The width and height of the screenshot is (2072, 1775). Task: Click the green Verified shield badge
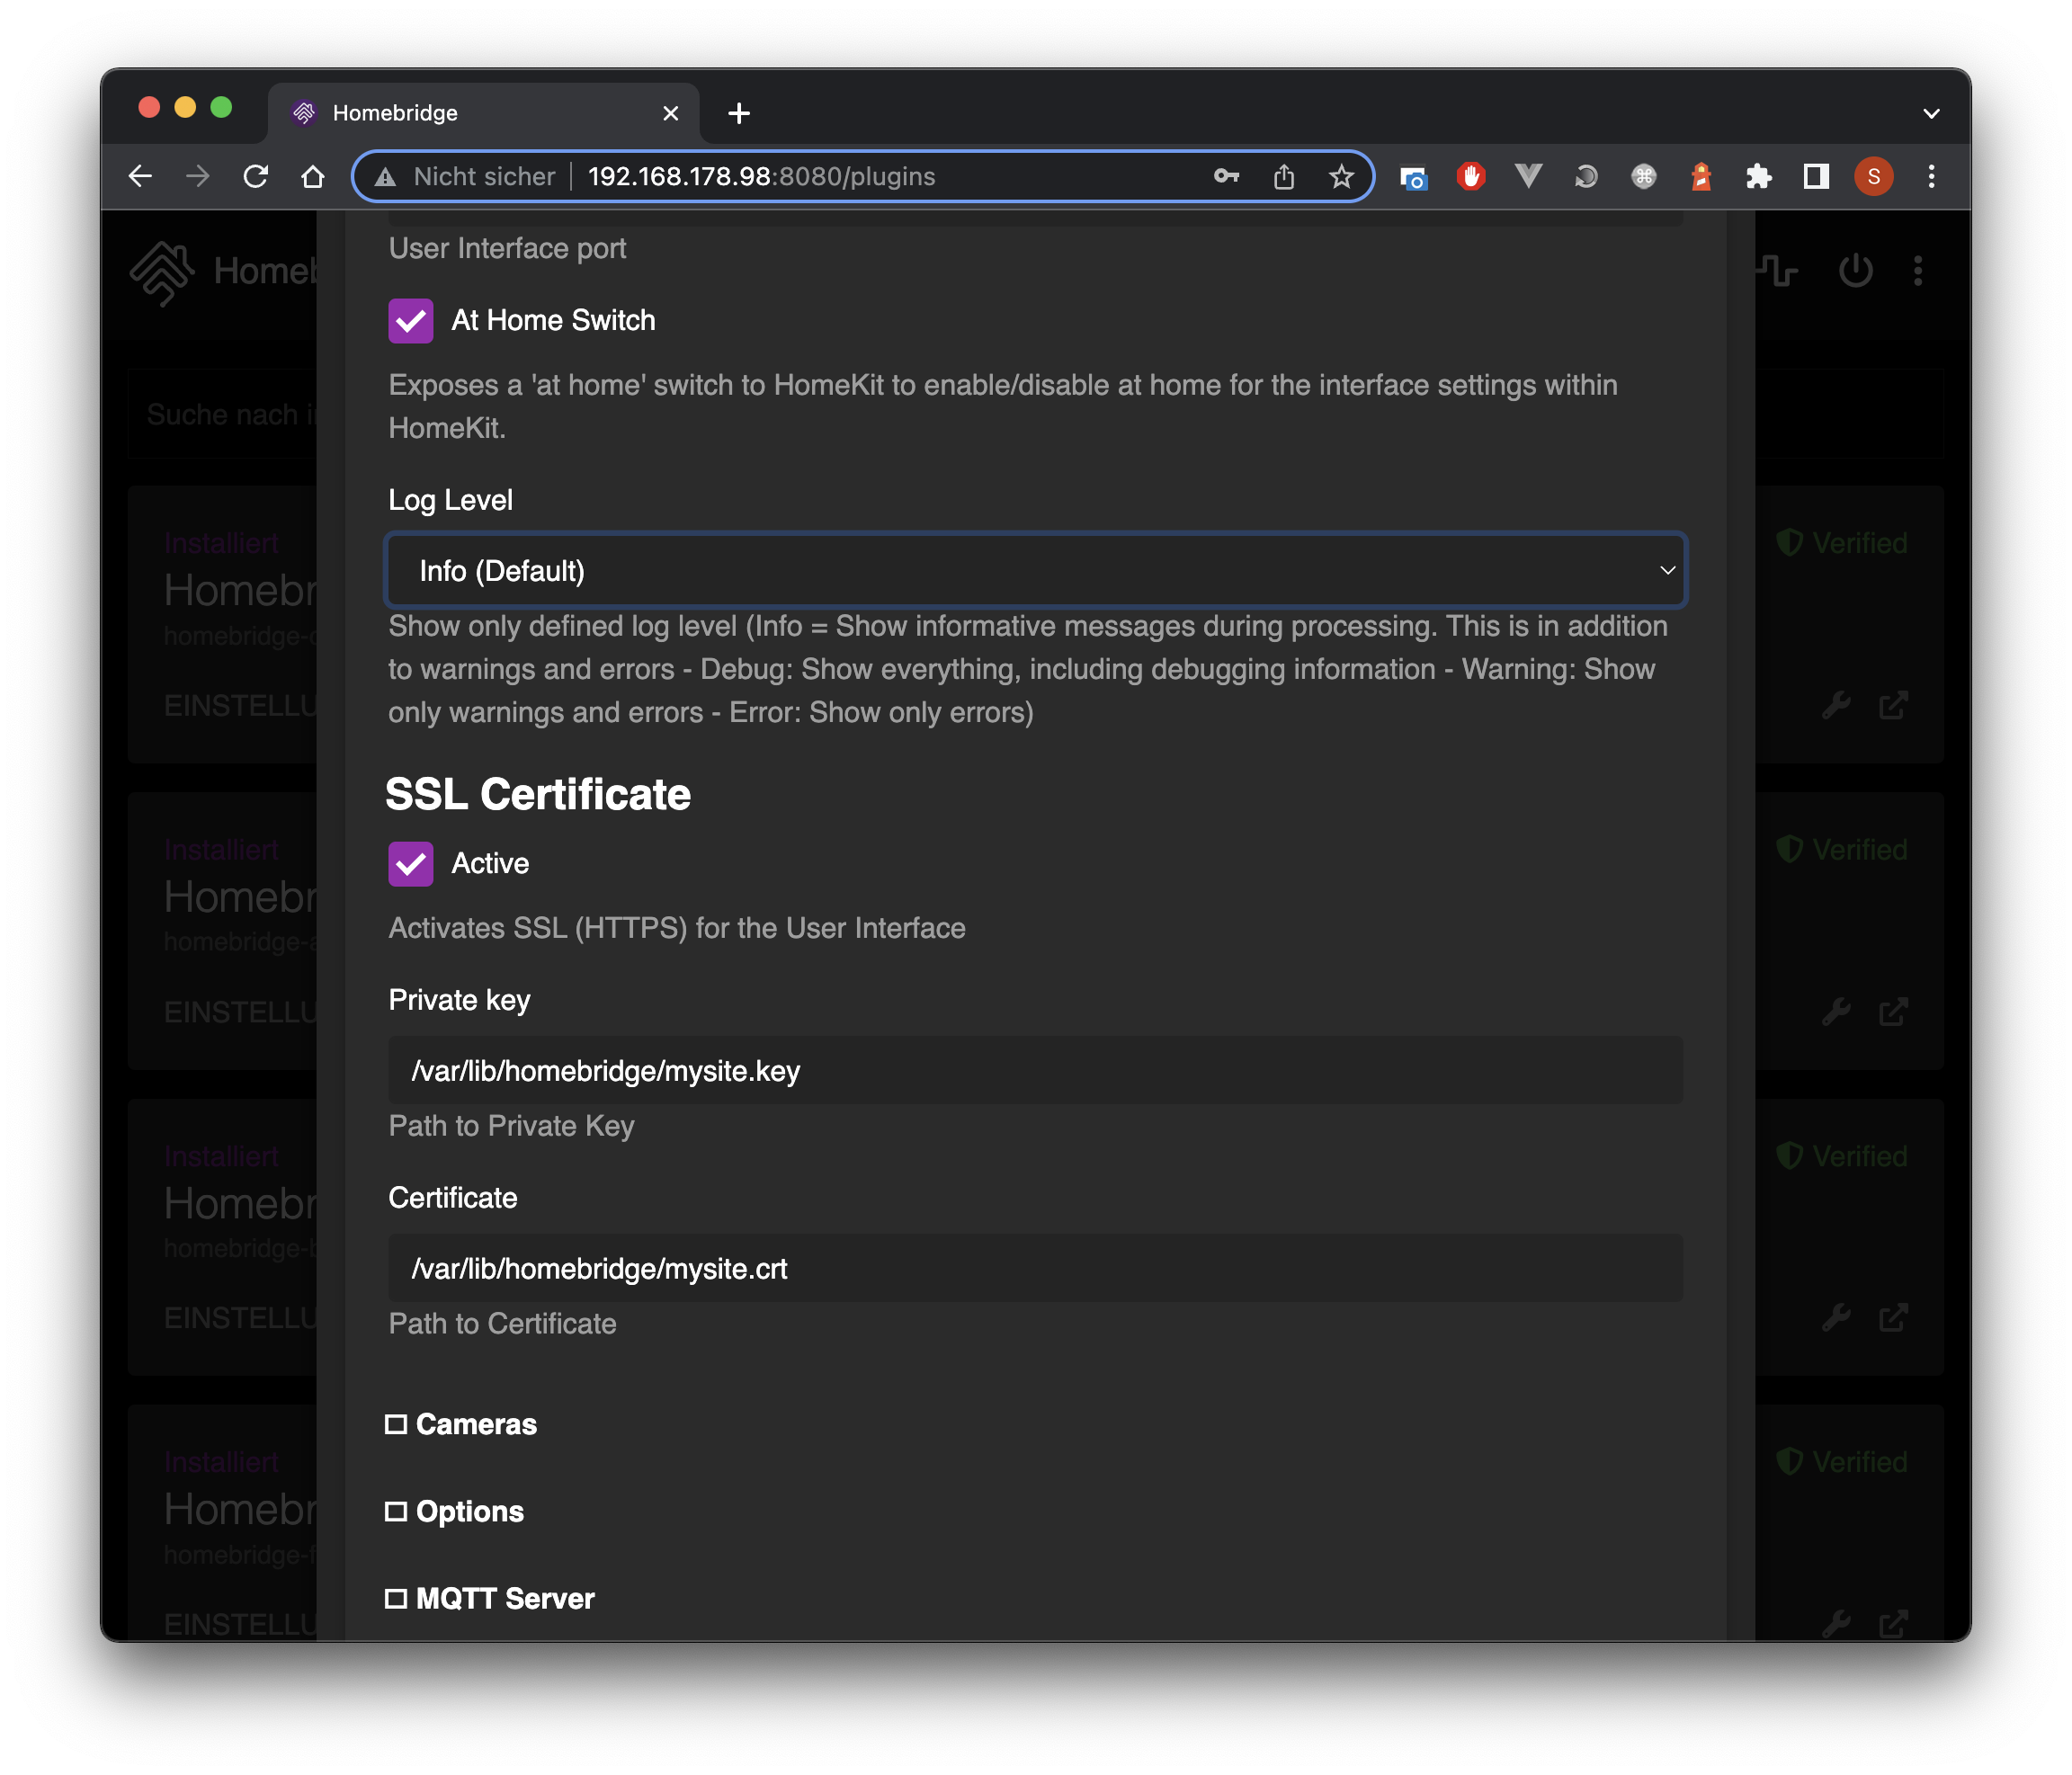(x=1789, y=542)
